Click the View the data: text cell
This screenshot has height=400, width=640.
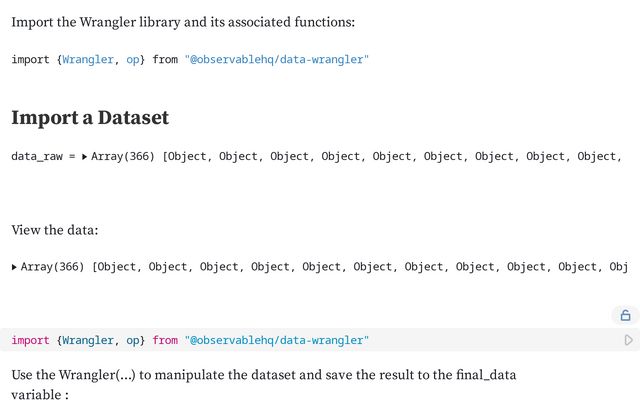coord(55,230)
